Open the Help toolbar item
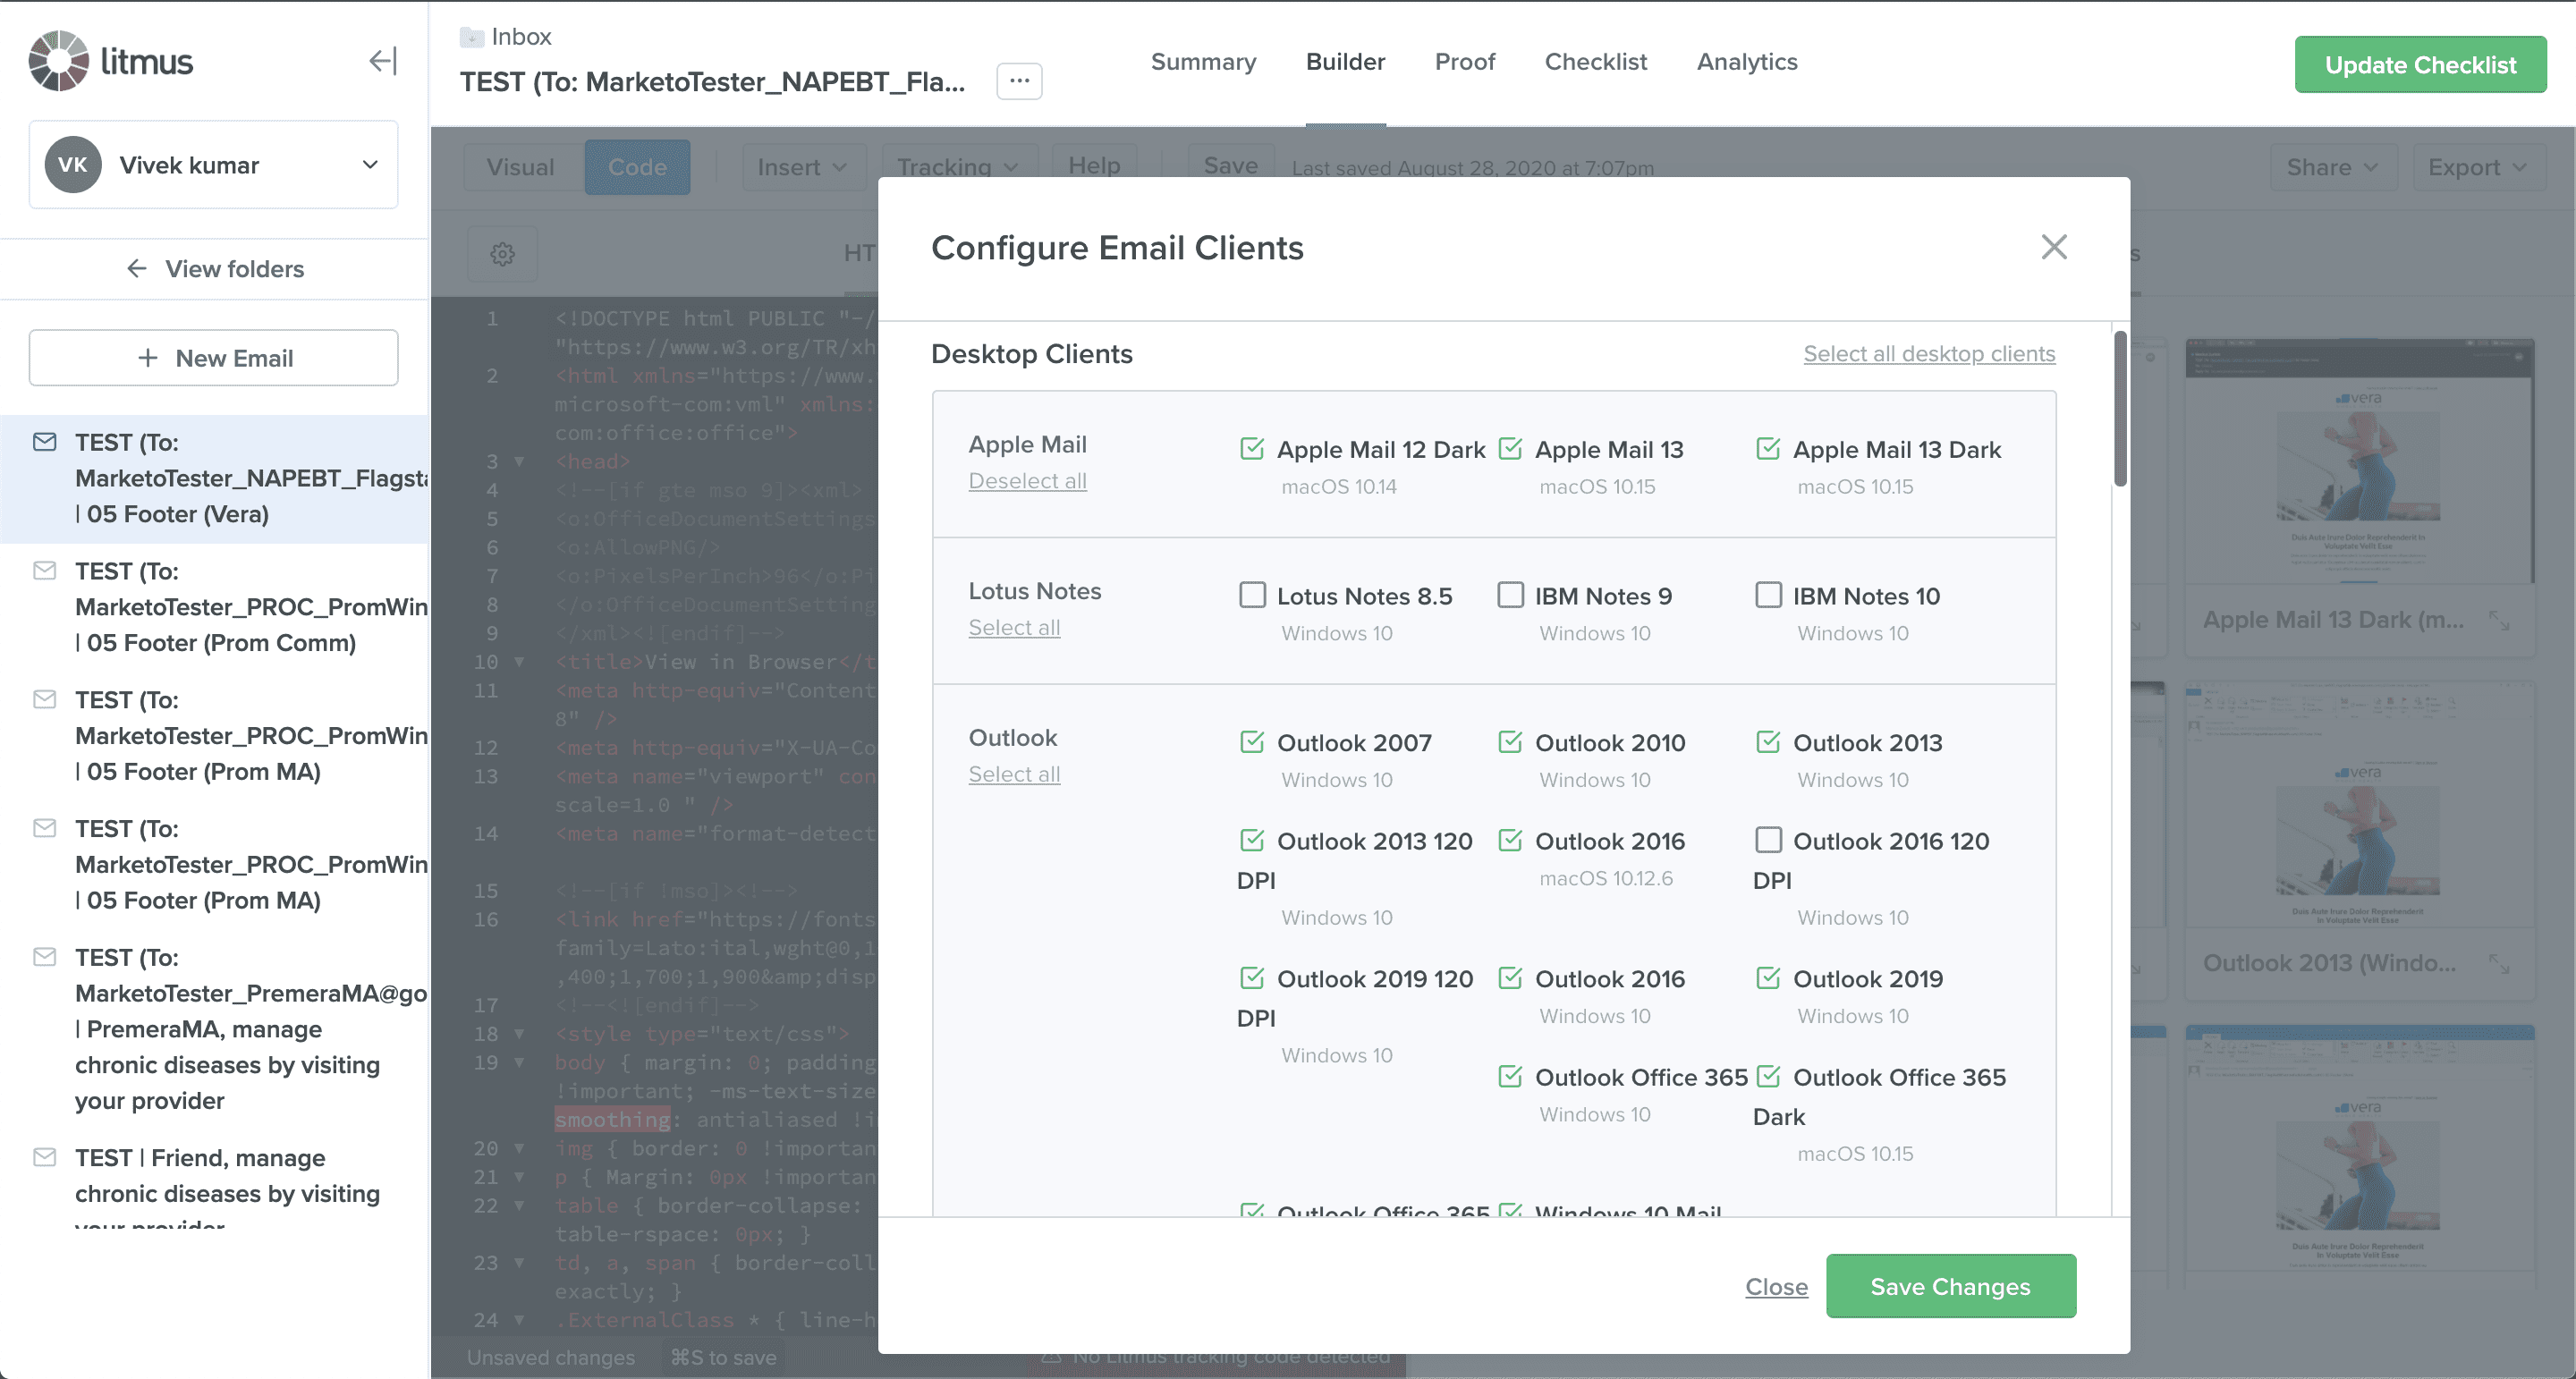The width and height of the screenshot is (2576, 1379). [1094, 165]
